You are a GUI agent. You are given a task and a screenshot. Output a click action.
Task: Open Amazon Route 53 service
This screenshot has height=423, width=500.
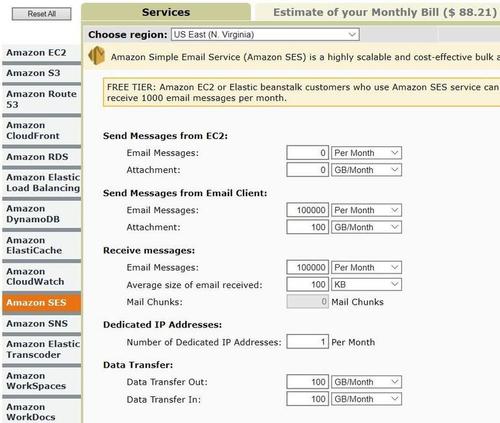point(41,99)
